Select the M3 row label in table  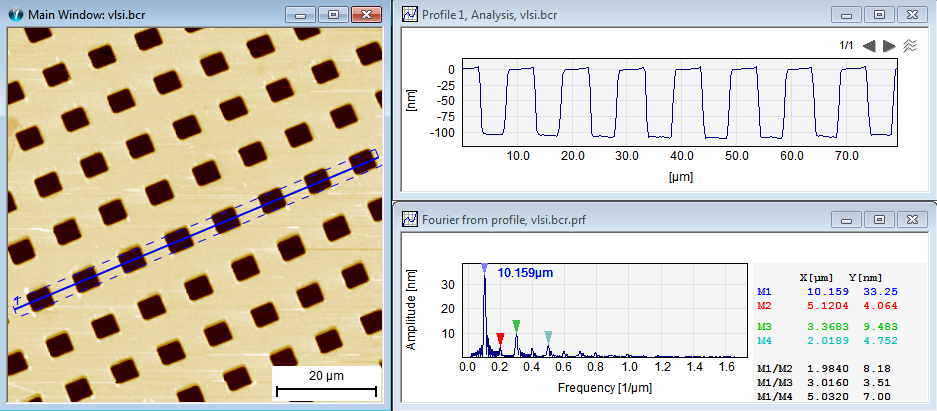[x=764, y=327]
